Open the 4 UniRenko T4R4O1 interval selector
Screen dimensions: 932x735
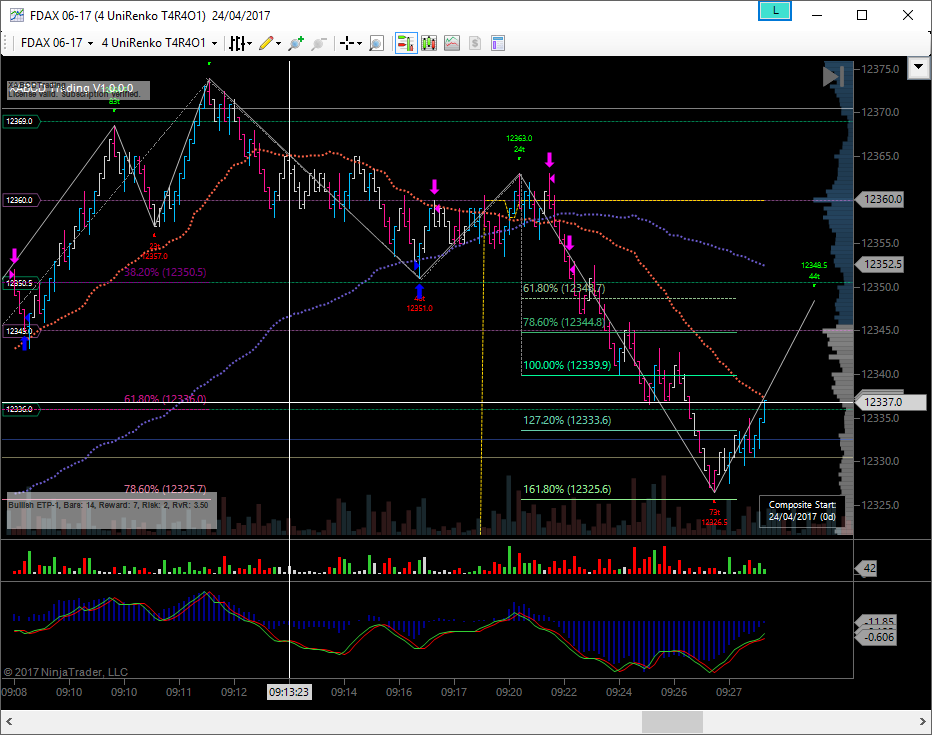pyautogui.click(x=159, y=43)
